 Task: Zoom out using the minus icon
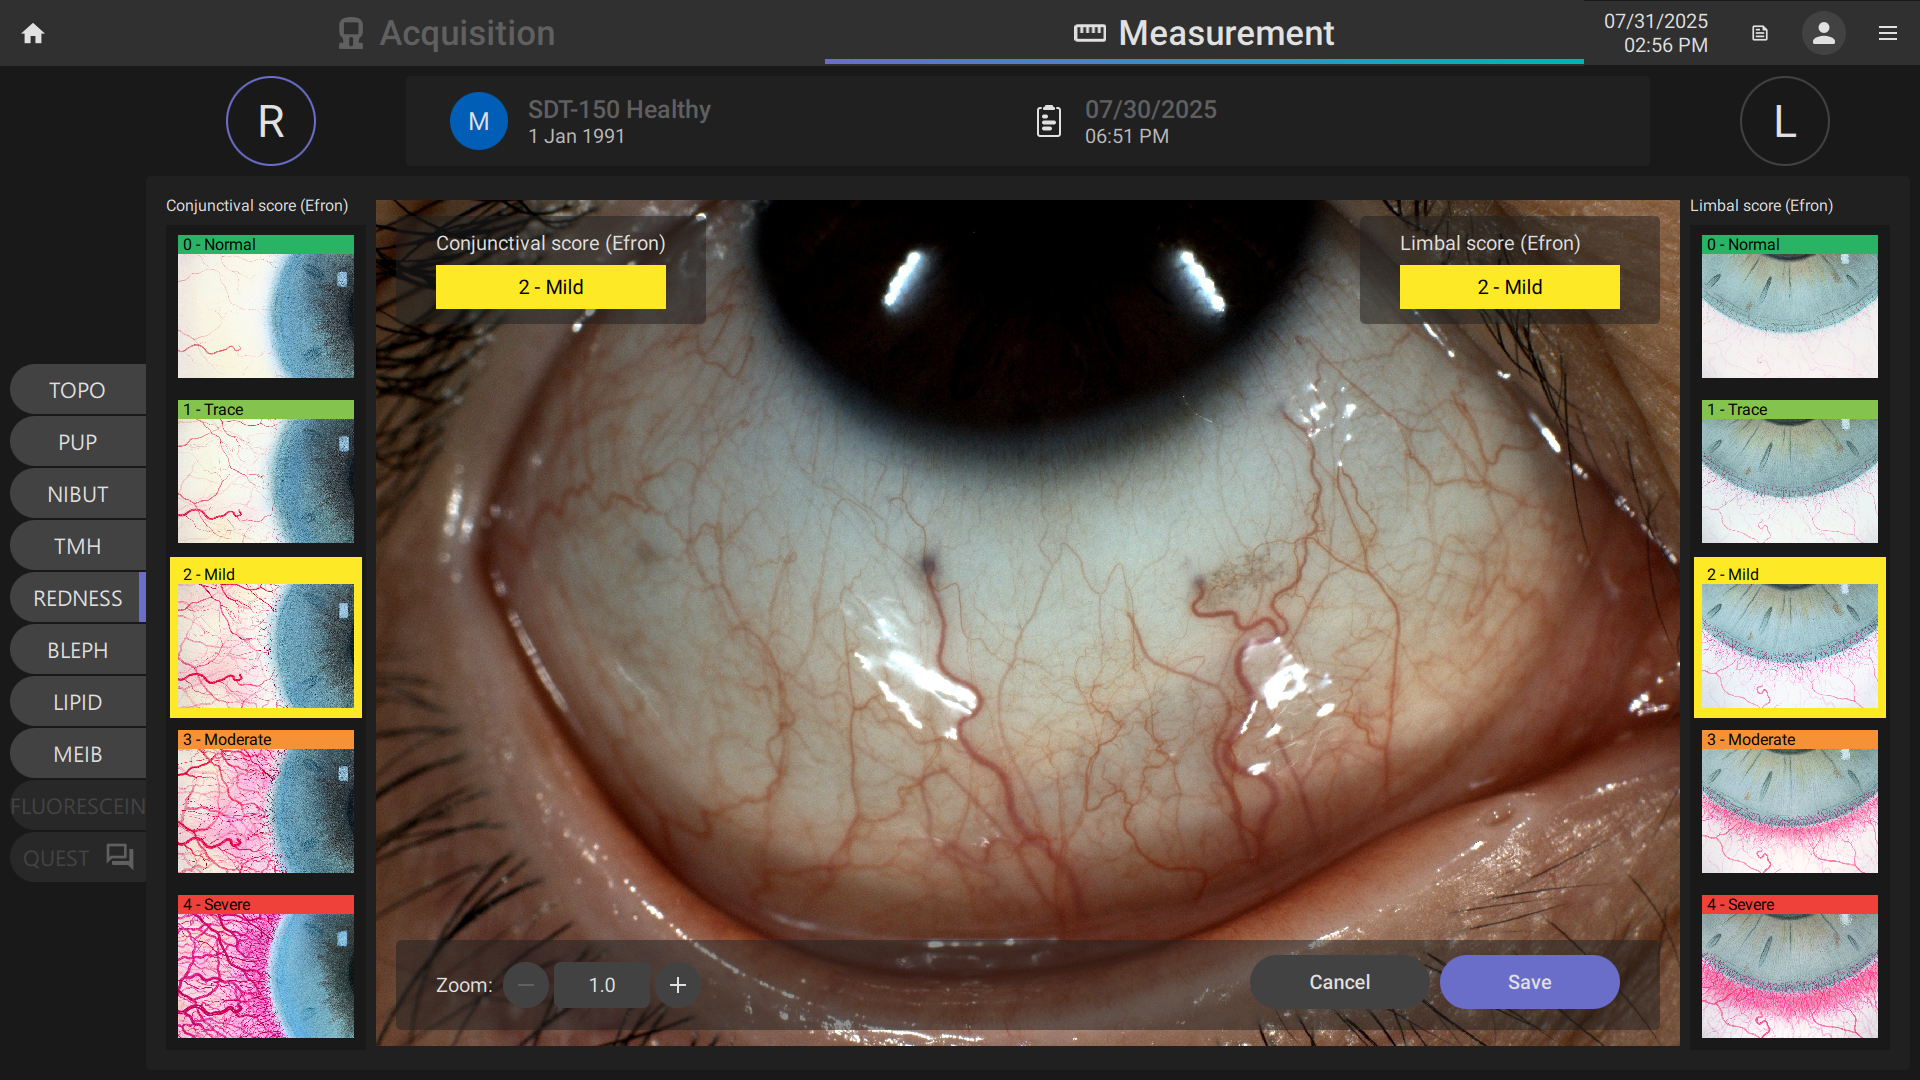point(526,985)
